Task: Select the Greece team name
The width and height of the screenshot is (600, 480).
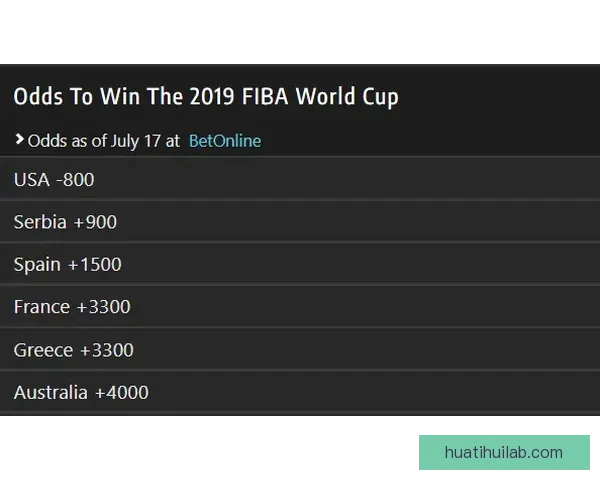Action: pyautogui.click(x=43, y=350)
